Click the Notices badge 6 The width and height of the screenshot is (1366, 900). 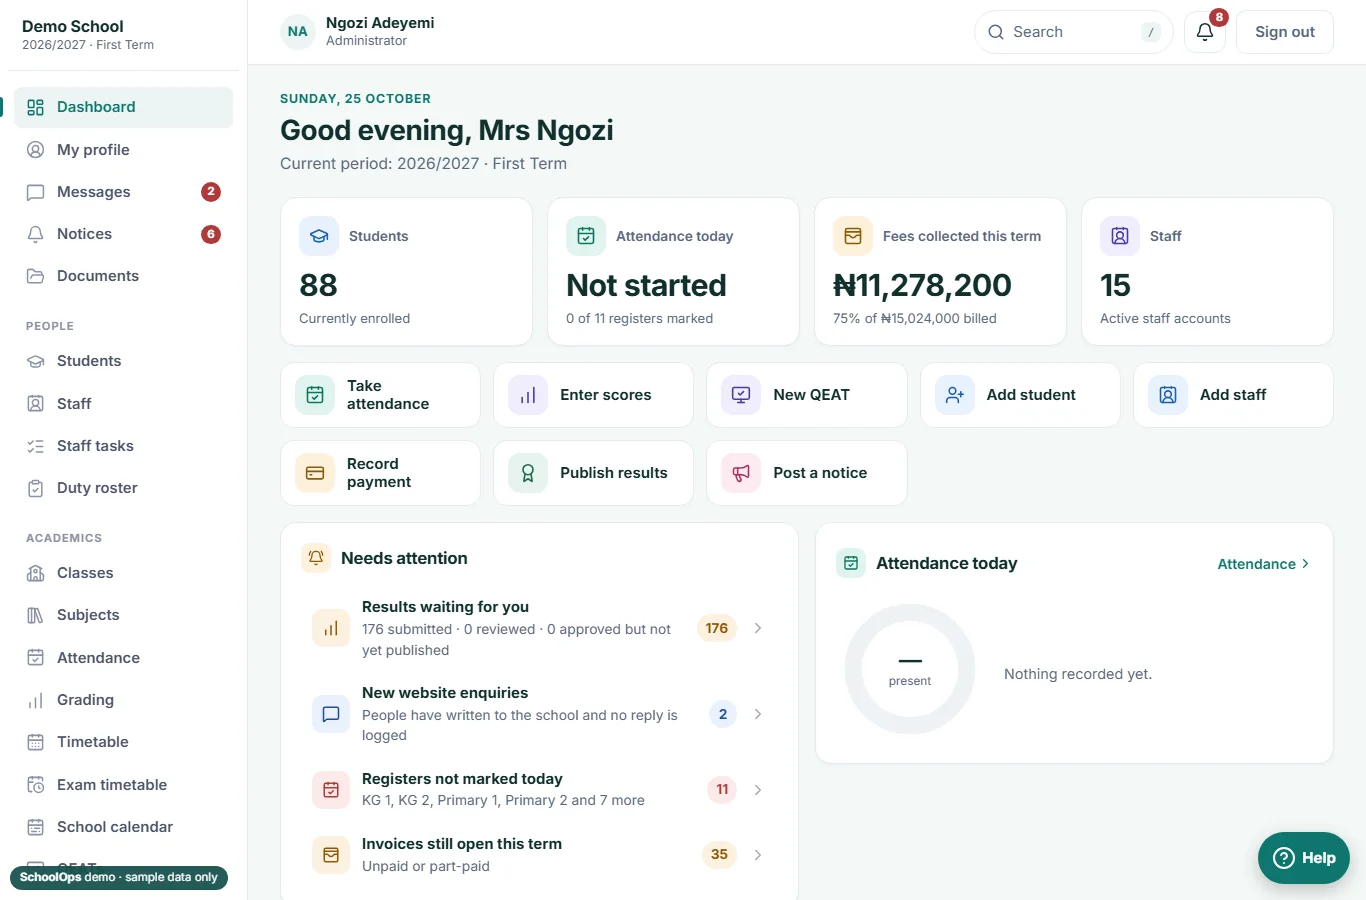(210, 234)
